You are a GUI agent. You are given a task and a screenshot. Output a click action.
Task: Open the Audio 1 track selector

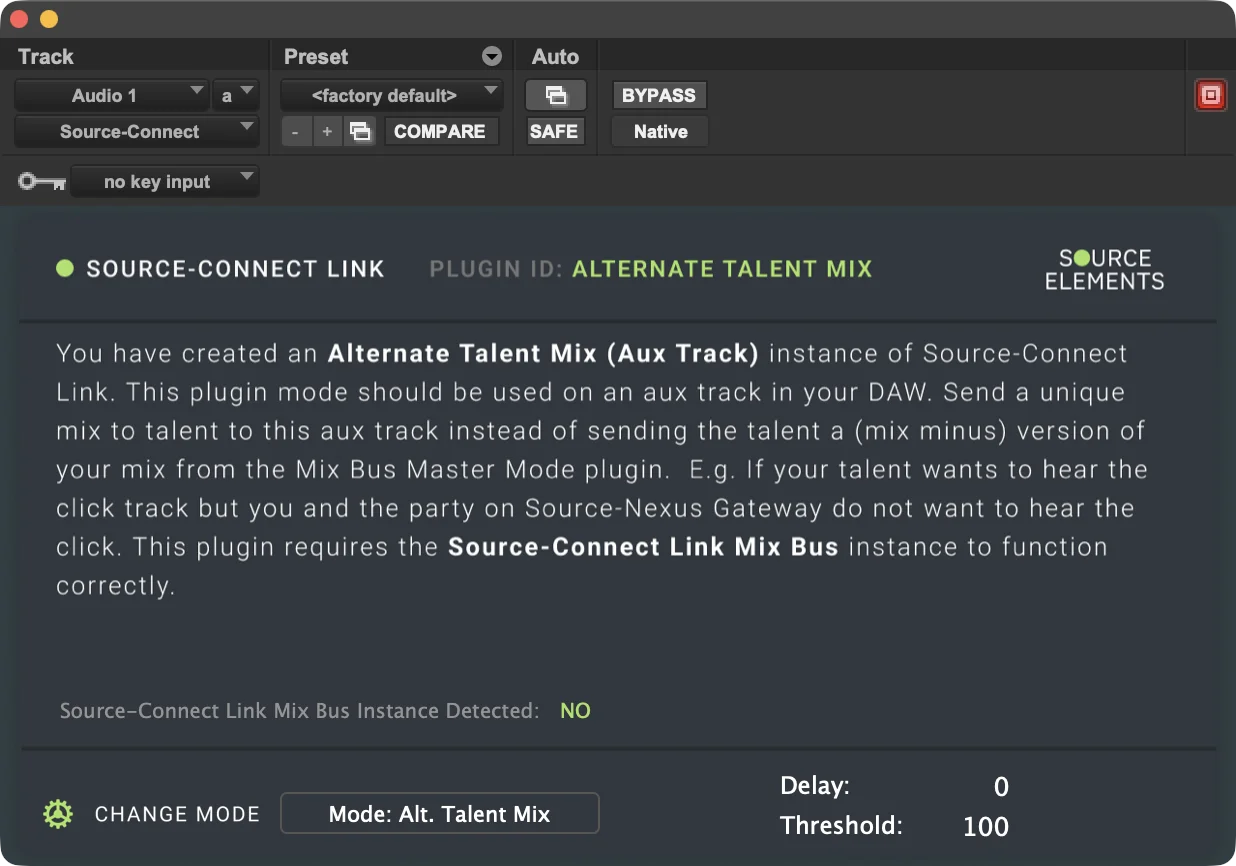111,96
